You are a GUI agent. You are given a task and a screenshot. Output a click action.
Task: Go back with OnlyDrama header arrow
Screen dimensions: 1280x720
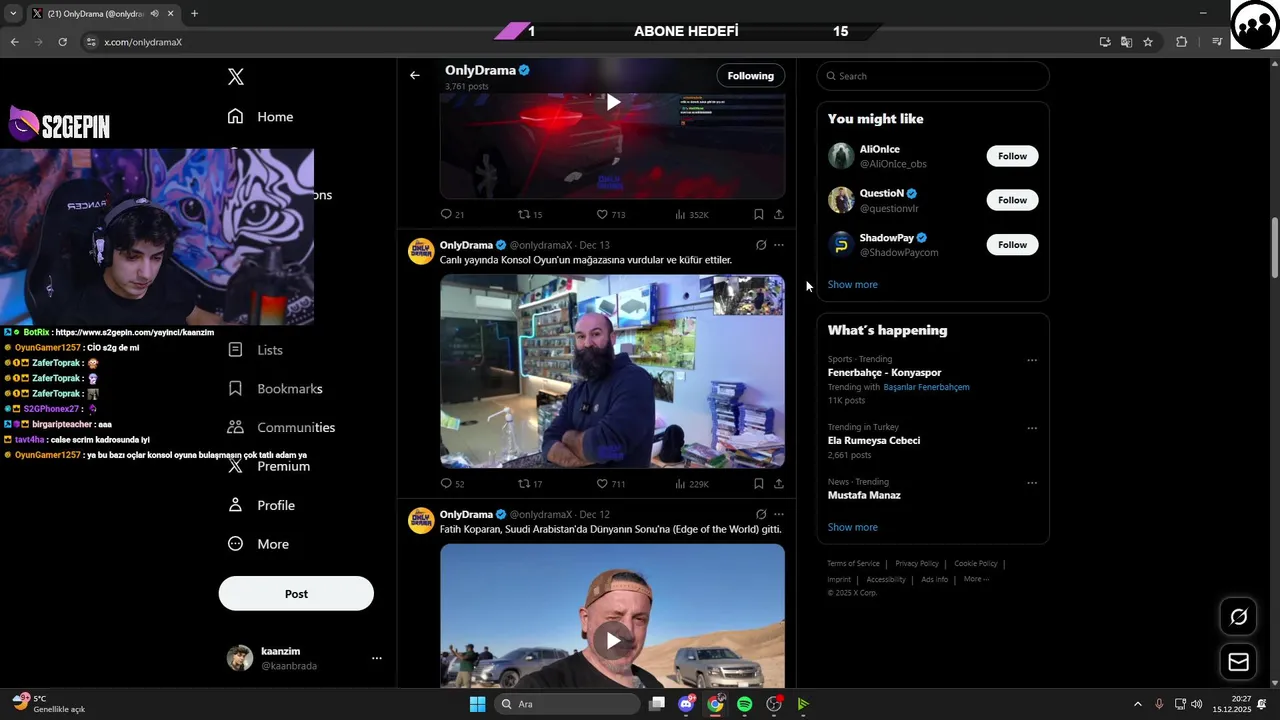click(x=415, y=75)
